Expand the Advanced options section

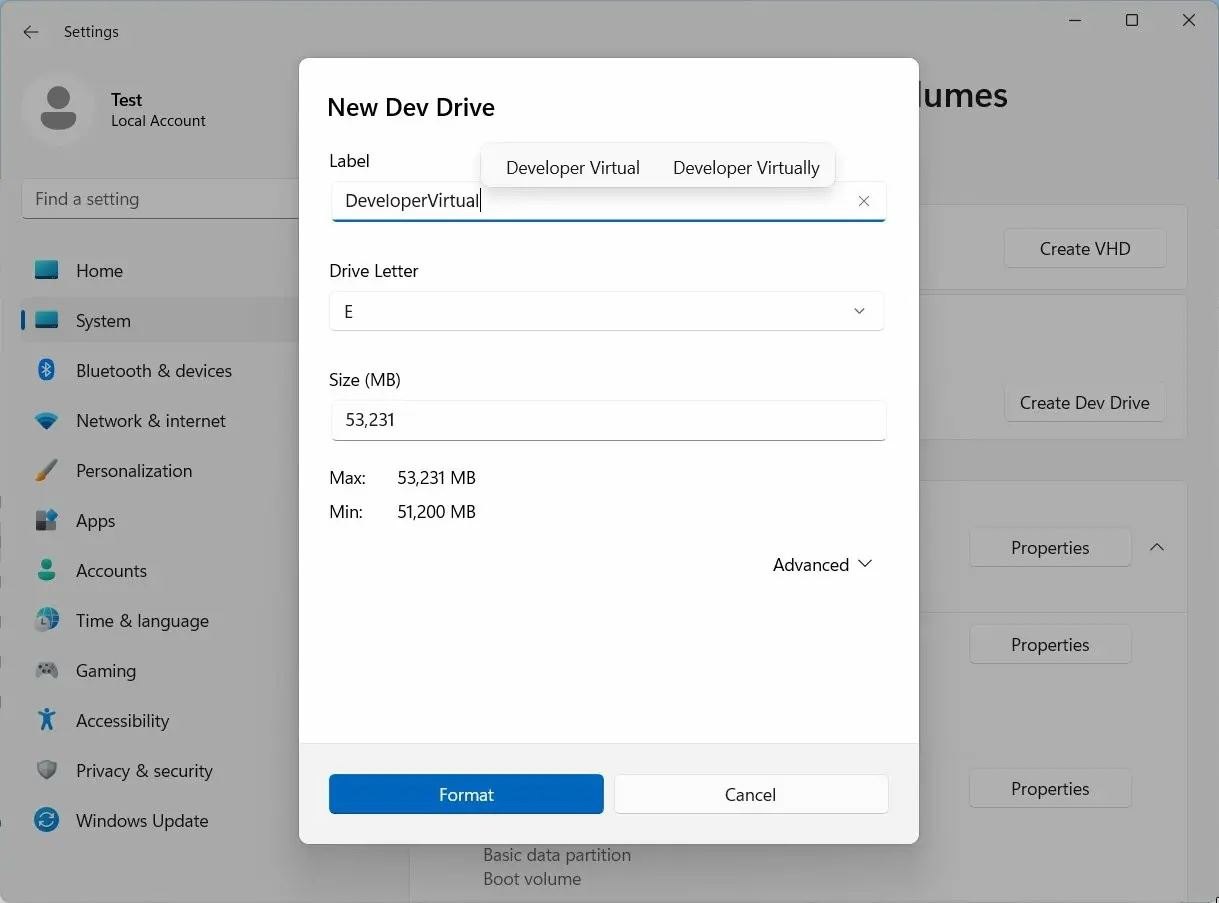click(822, 565)
